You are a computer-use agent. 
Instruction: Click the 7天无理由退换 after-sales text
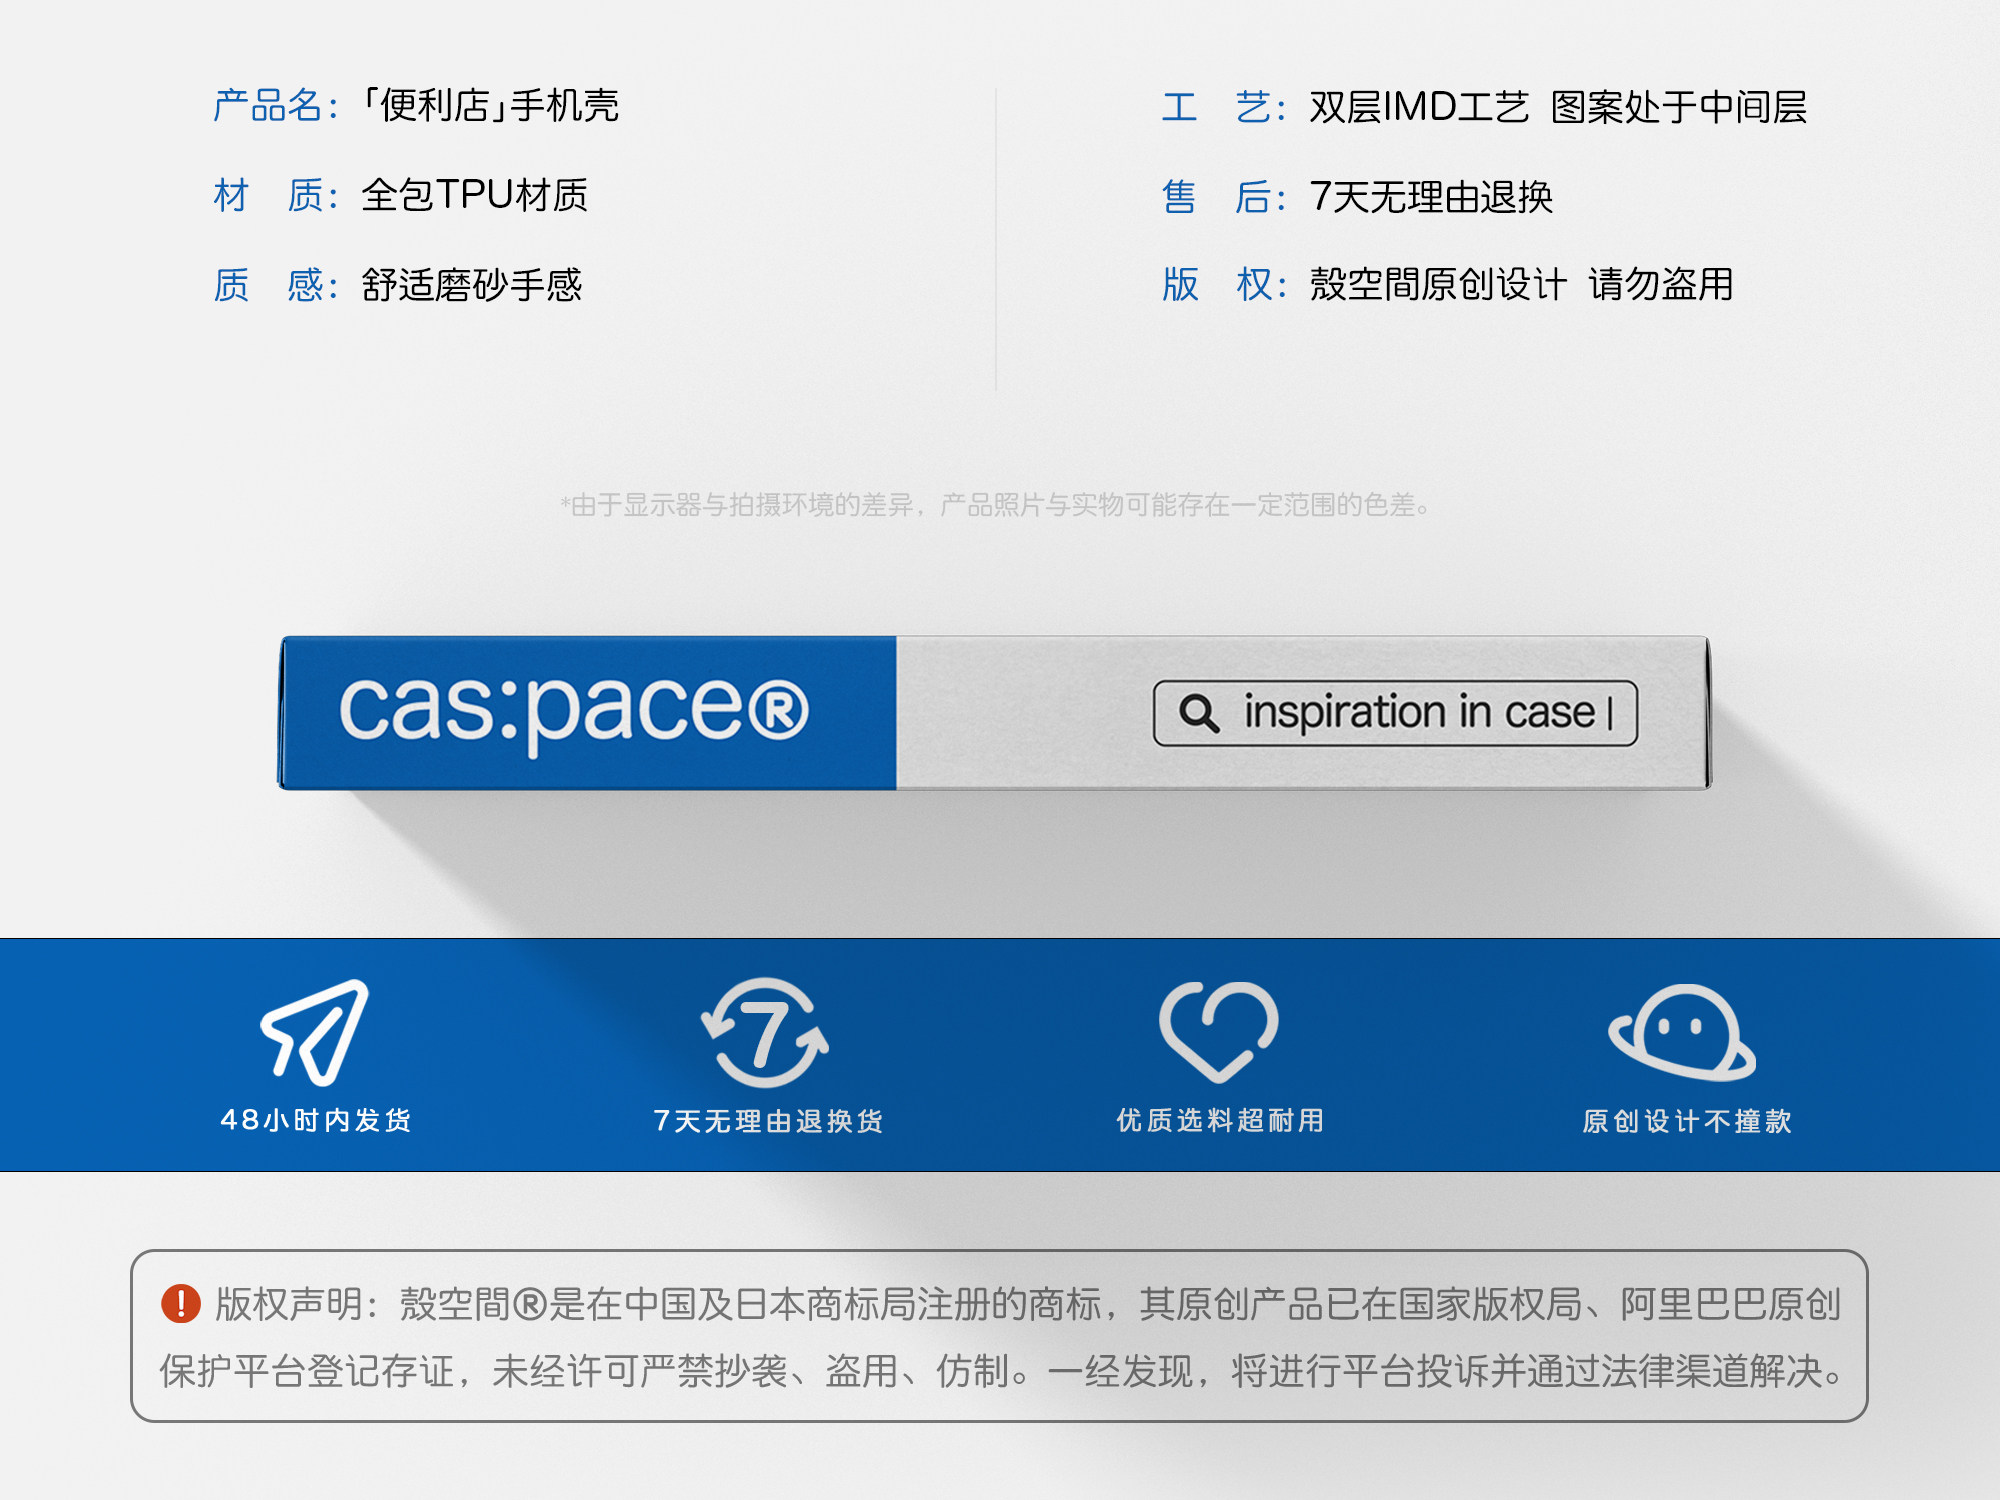(x=1430, y=197)
